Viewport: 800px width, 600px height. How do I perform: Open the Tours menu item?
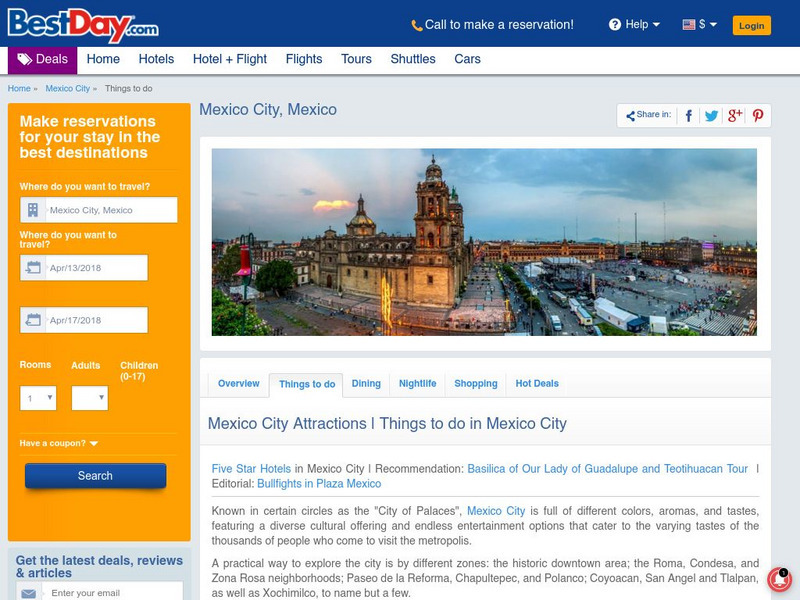click(356, 59)
